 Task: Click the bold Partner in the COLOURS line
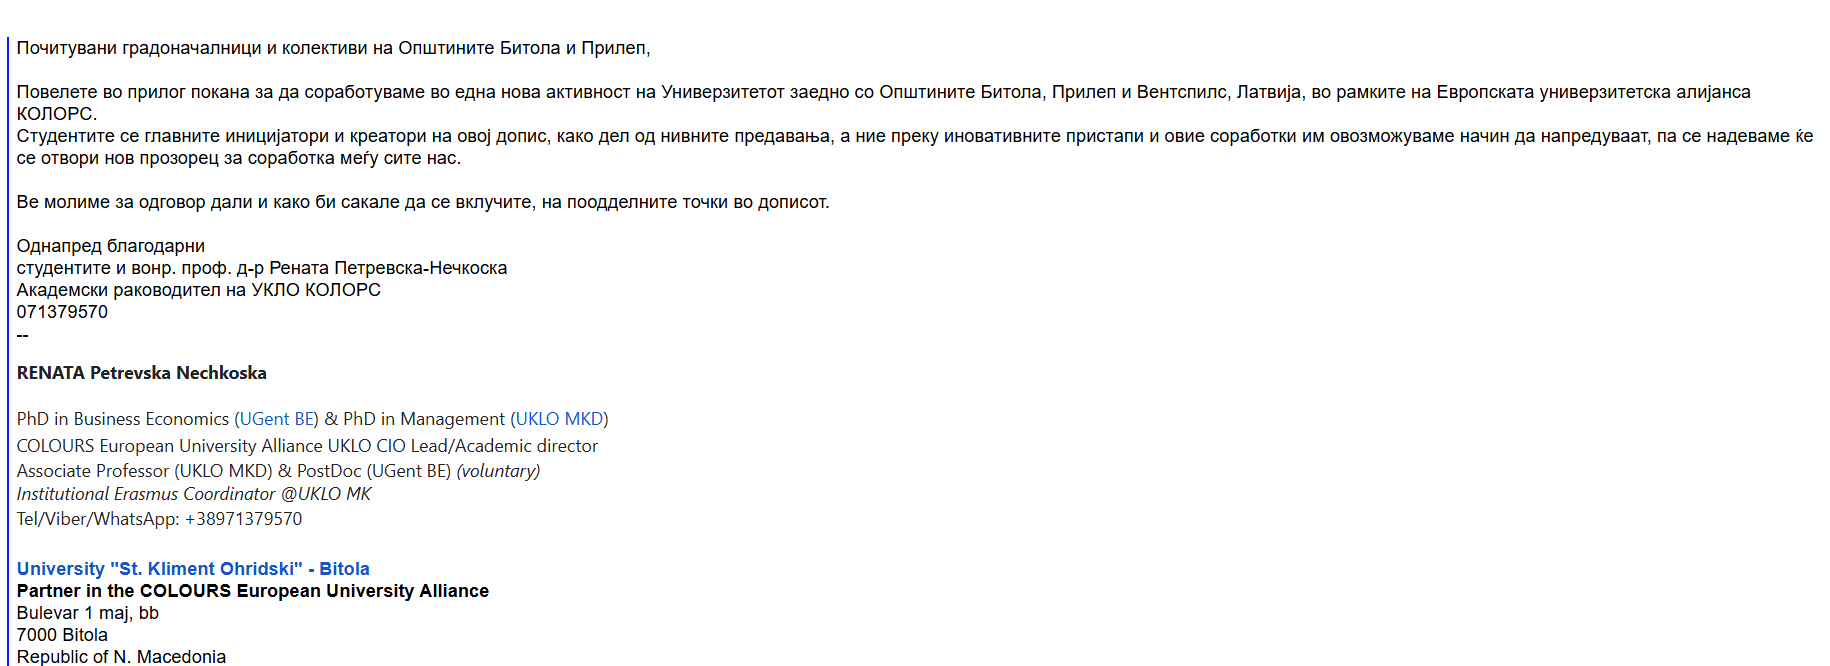coord(253,591)
